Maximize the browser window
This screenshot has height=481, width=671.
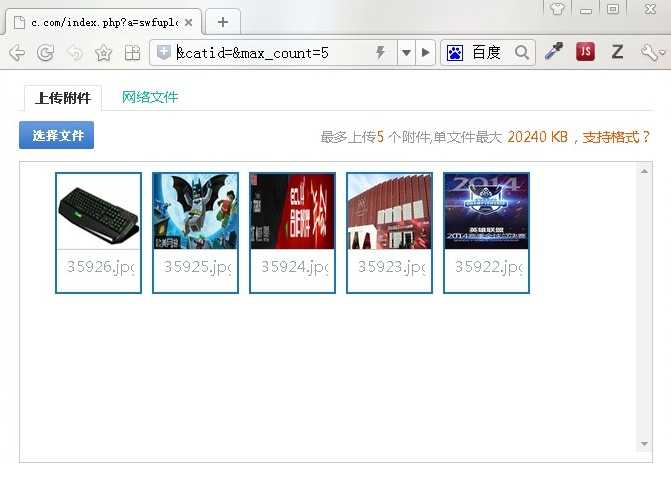[x=613, y=9]
